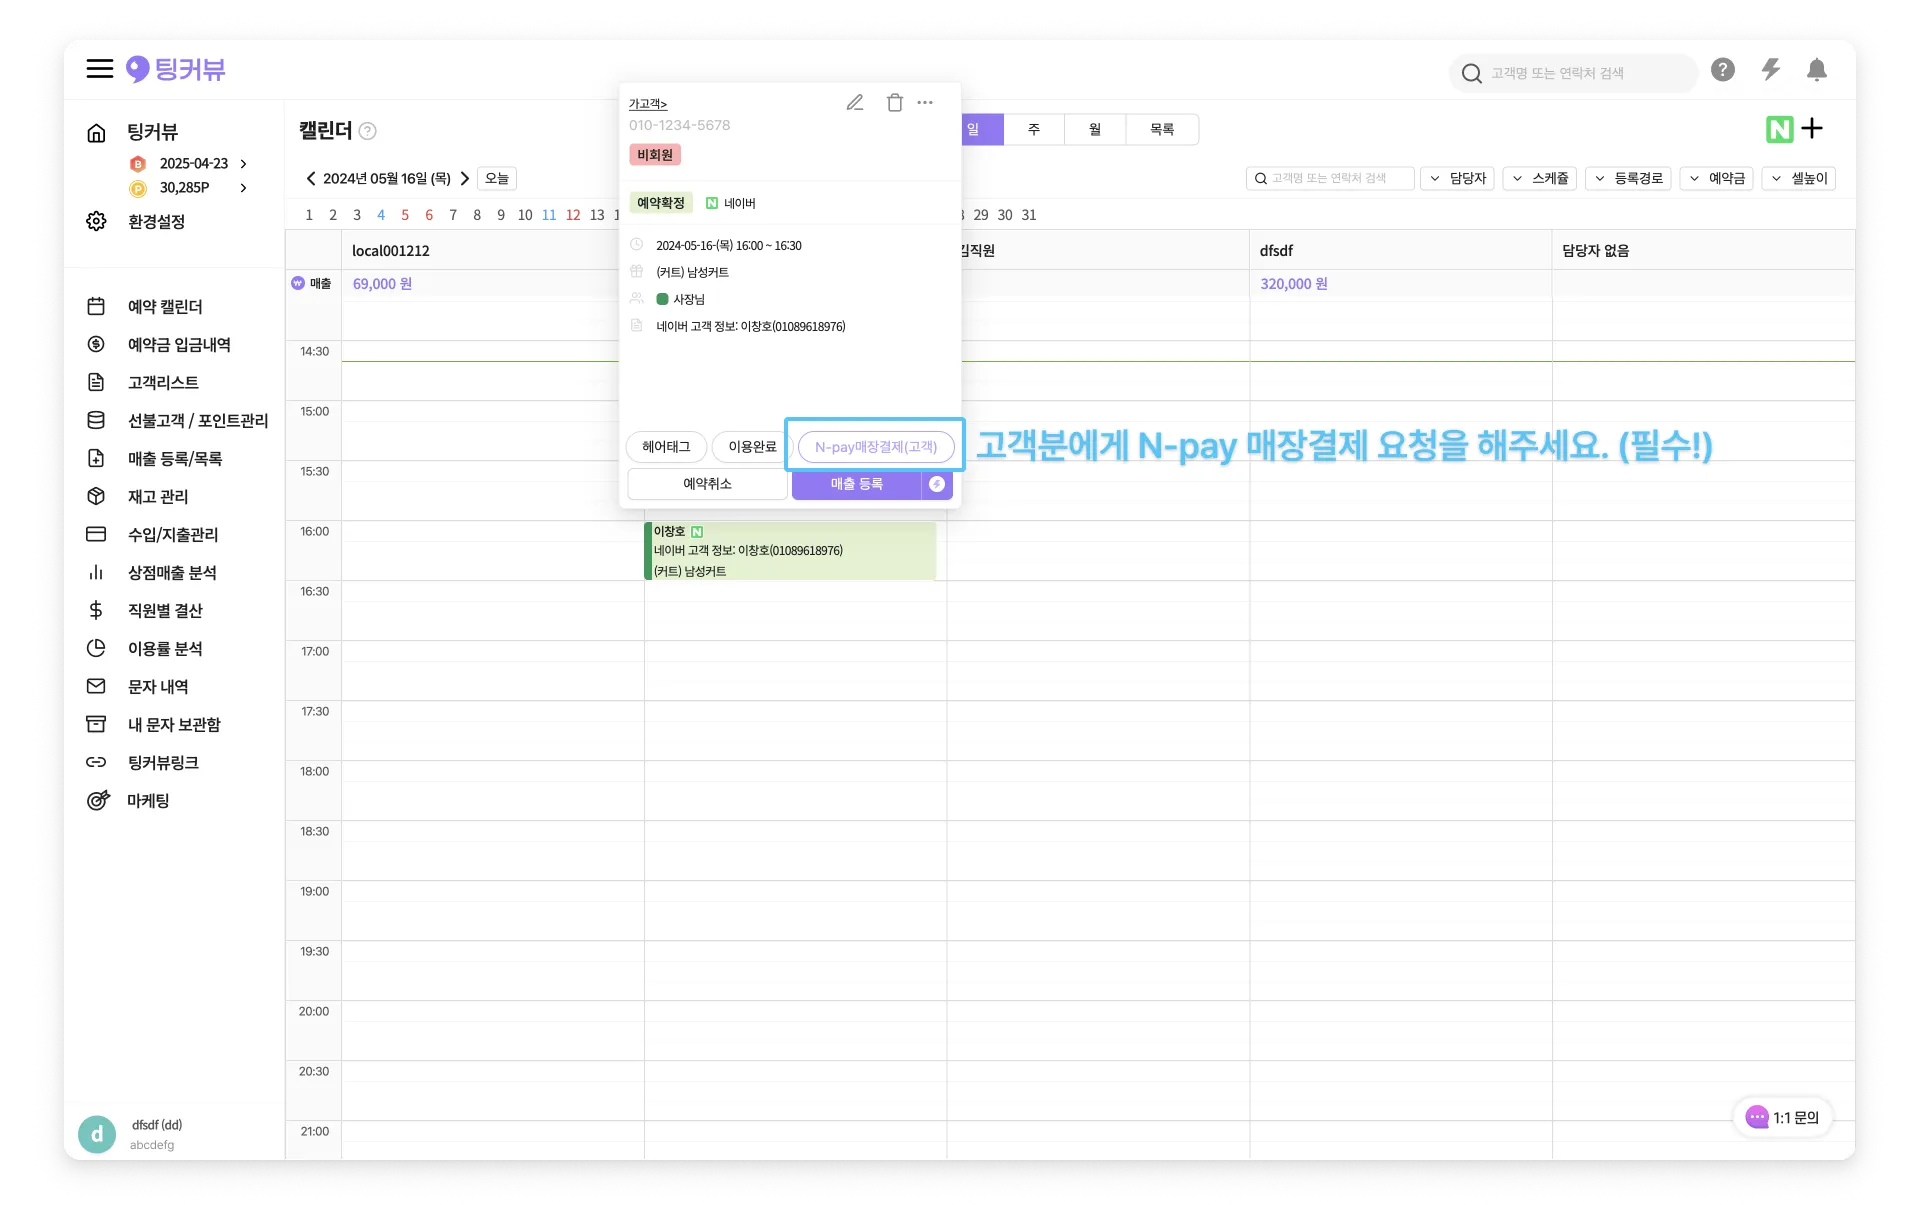This screenshot has height=1205, width=1920.
Task: Click the pencil edit icon in reservation popup
Action: pos(855,103)
